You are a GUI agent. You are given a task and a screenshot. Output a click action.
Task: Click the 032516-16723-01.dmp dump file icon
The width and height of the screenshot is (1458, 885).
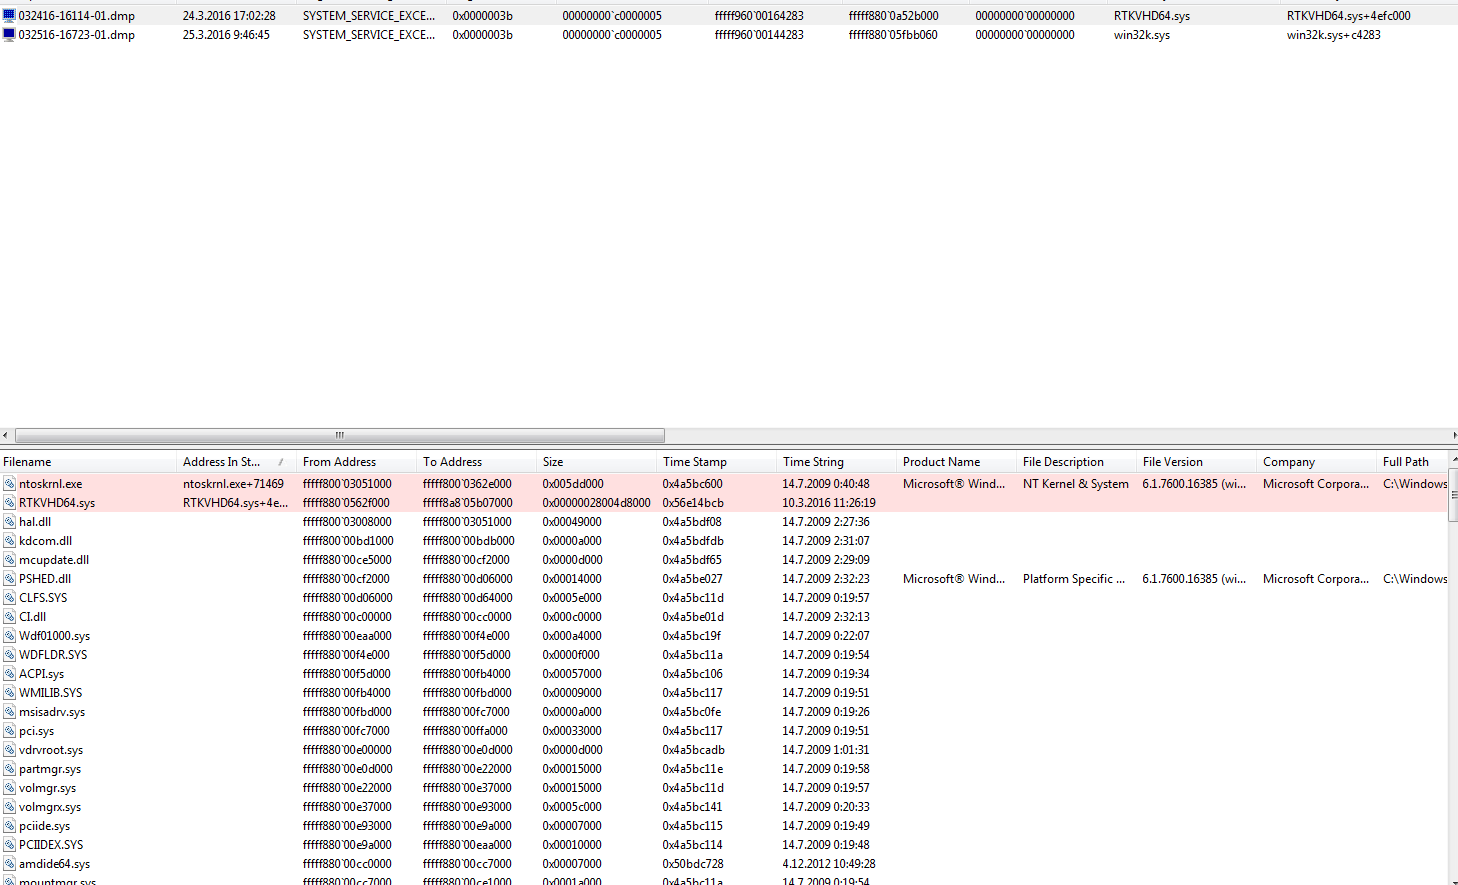9,35
